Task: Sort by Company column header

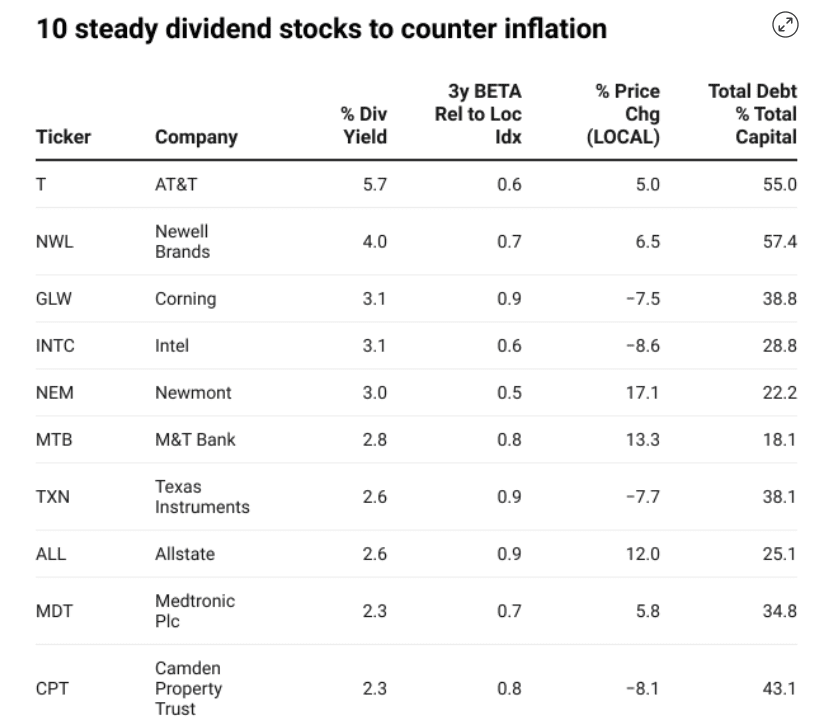Action: (x=196, y=138)
